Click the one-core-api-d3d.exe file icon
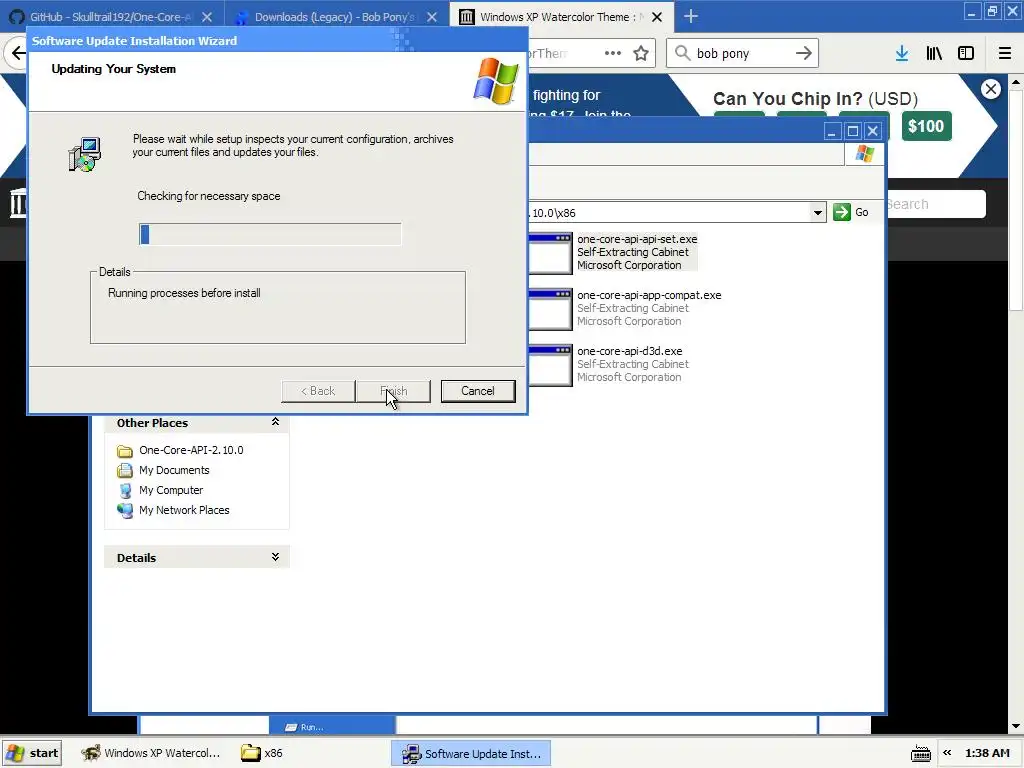The image size is (1024, 768). click(551, 365)
